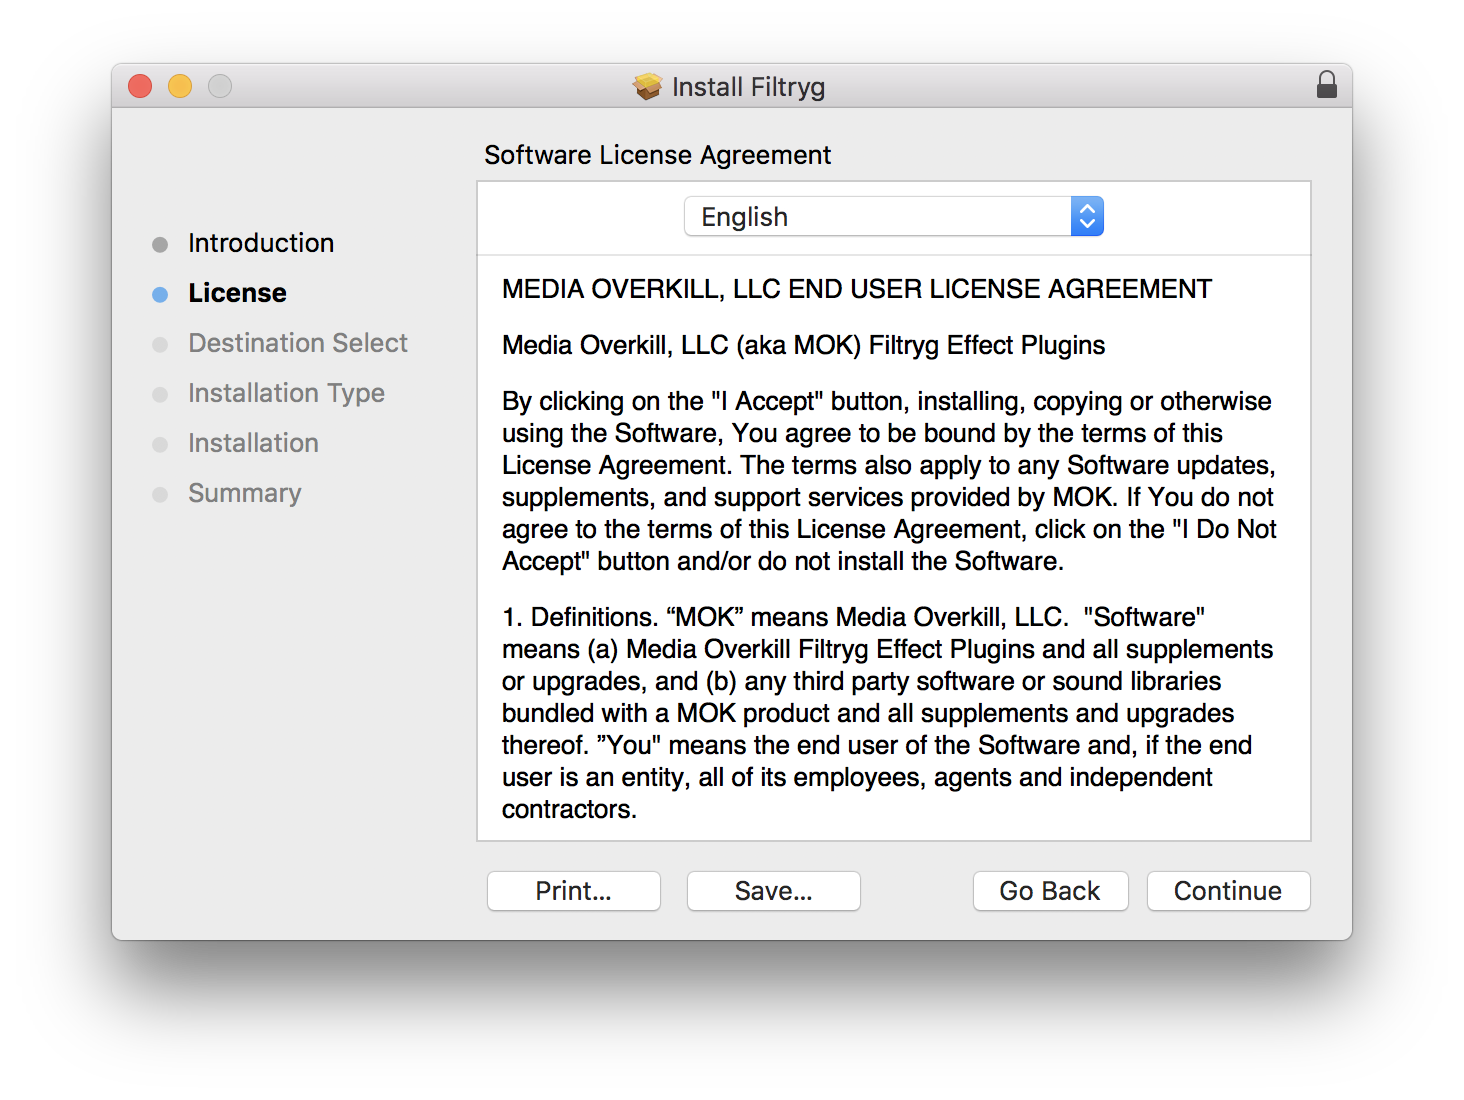This screenshot has height=1100, width=1464.
Task: Click the paragraph beginning "By clicking on the"
Action: [889, 481]
